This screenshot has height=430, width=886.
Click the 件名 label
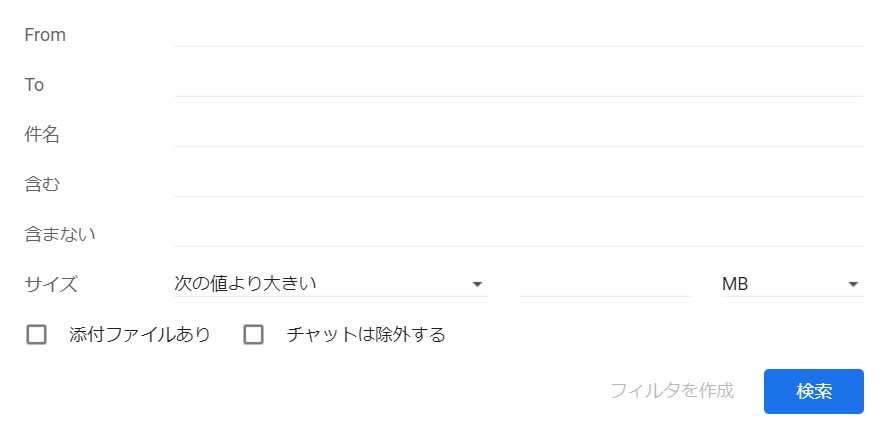42,134
